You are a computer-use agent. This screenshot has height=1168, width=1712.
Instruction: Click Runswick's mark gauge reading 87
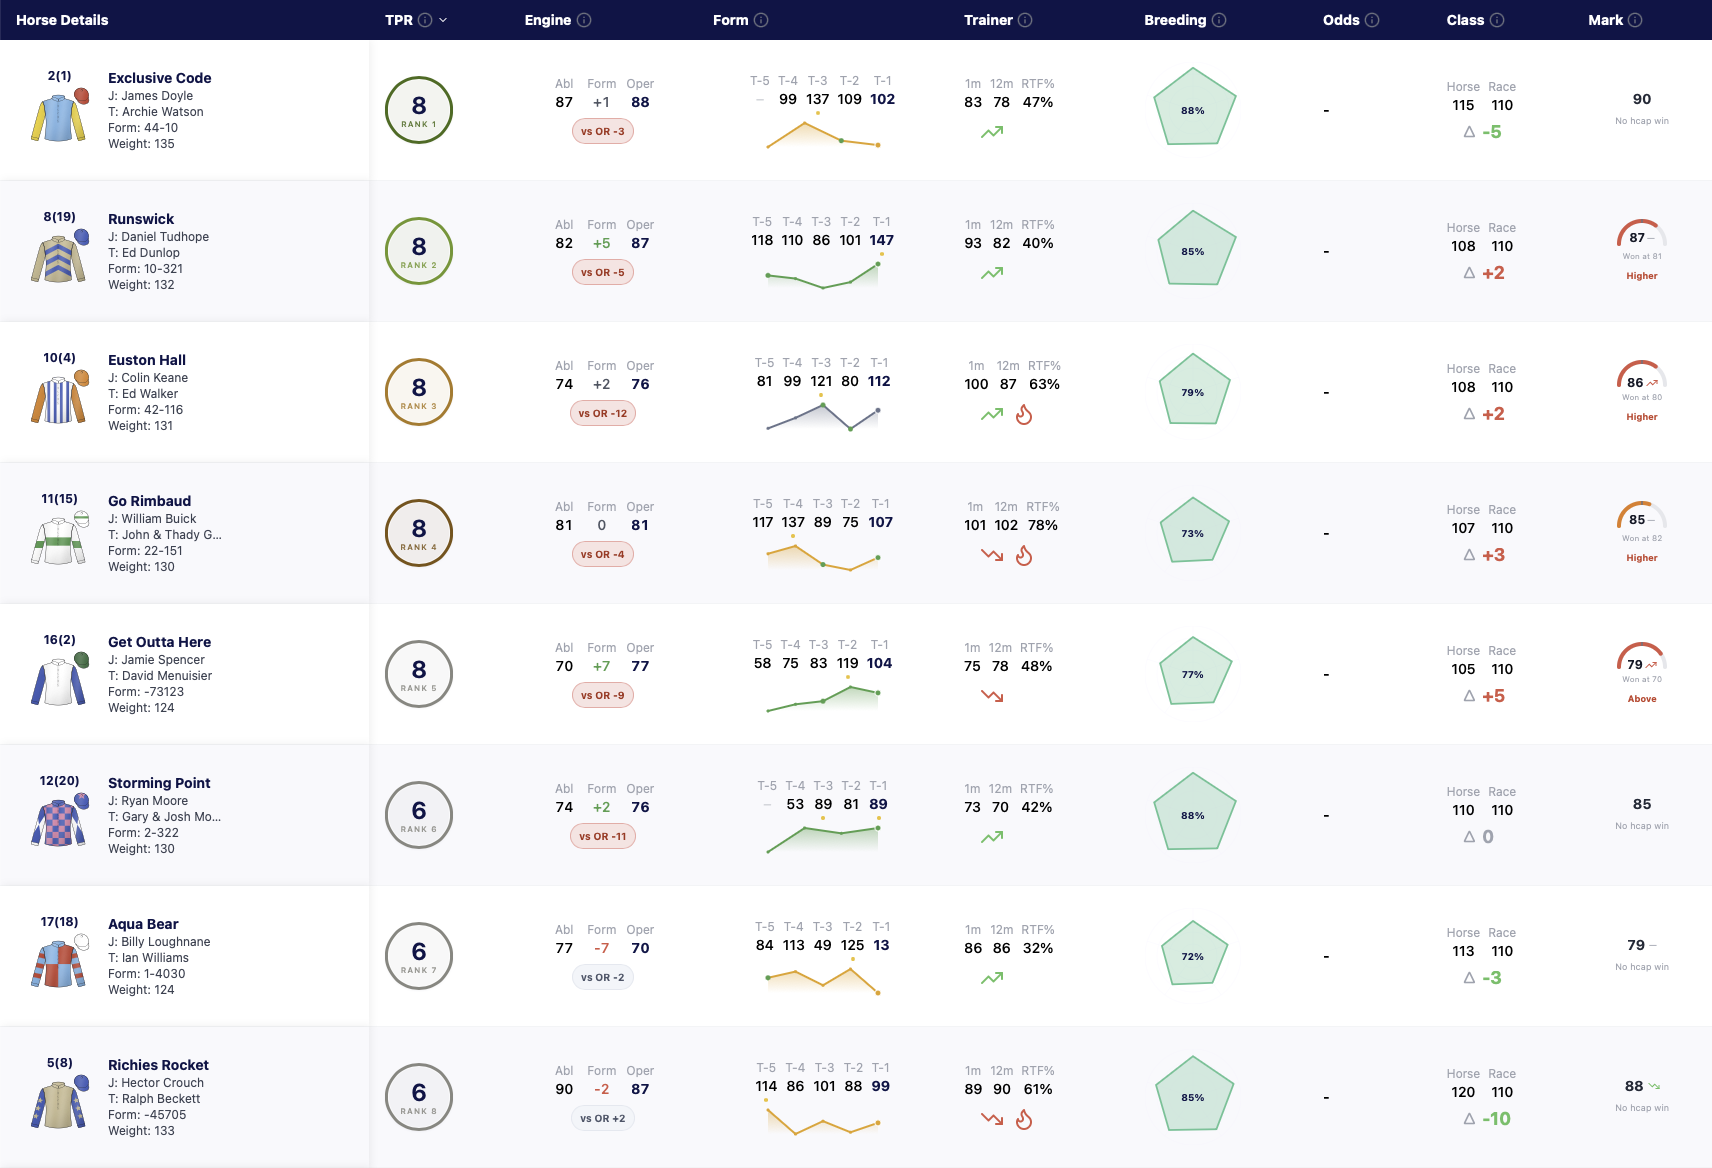[1642, 236]
